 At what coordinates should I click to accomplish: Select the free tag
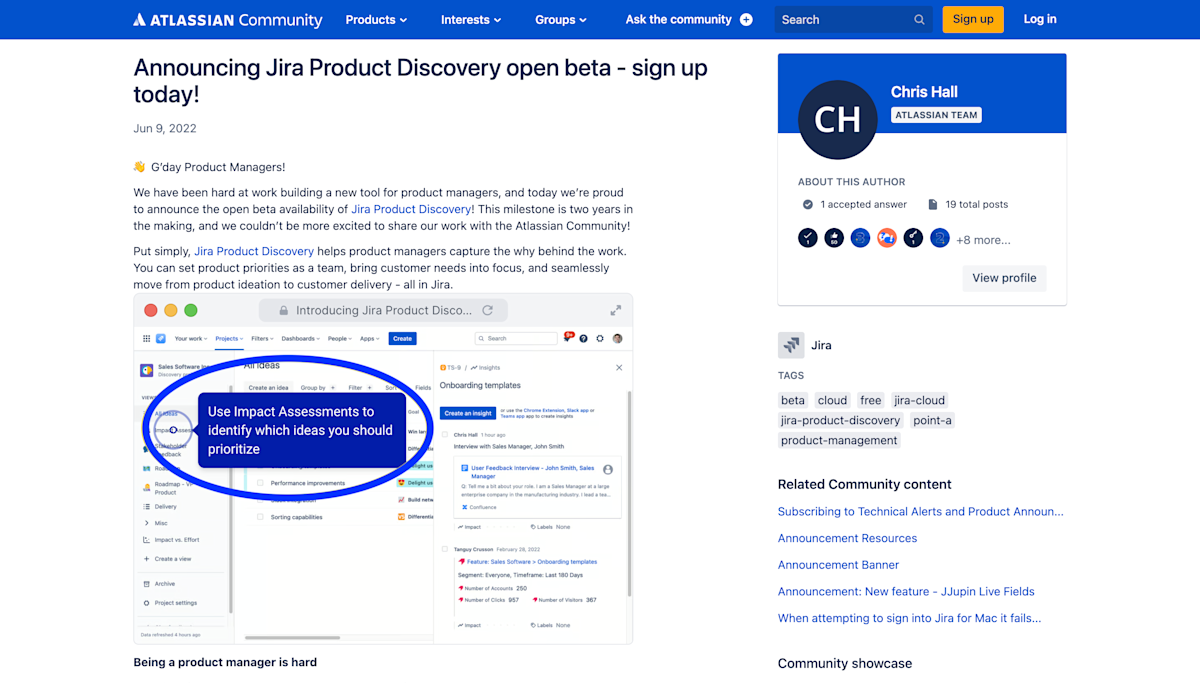[871, 400]
